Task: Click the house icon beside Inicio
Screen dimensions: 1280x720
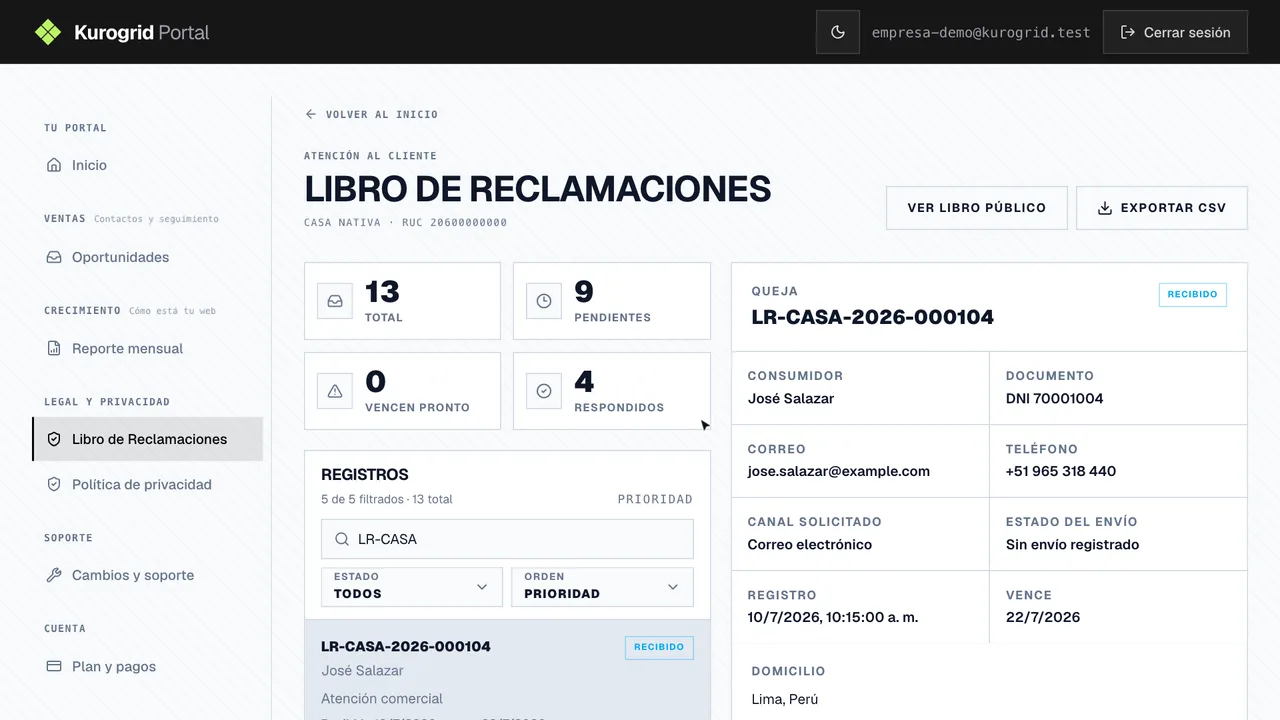Action: [x=54, y=165]
